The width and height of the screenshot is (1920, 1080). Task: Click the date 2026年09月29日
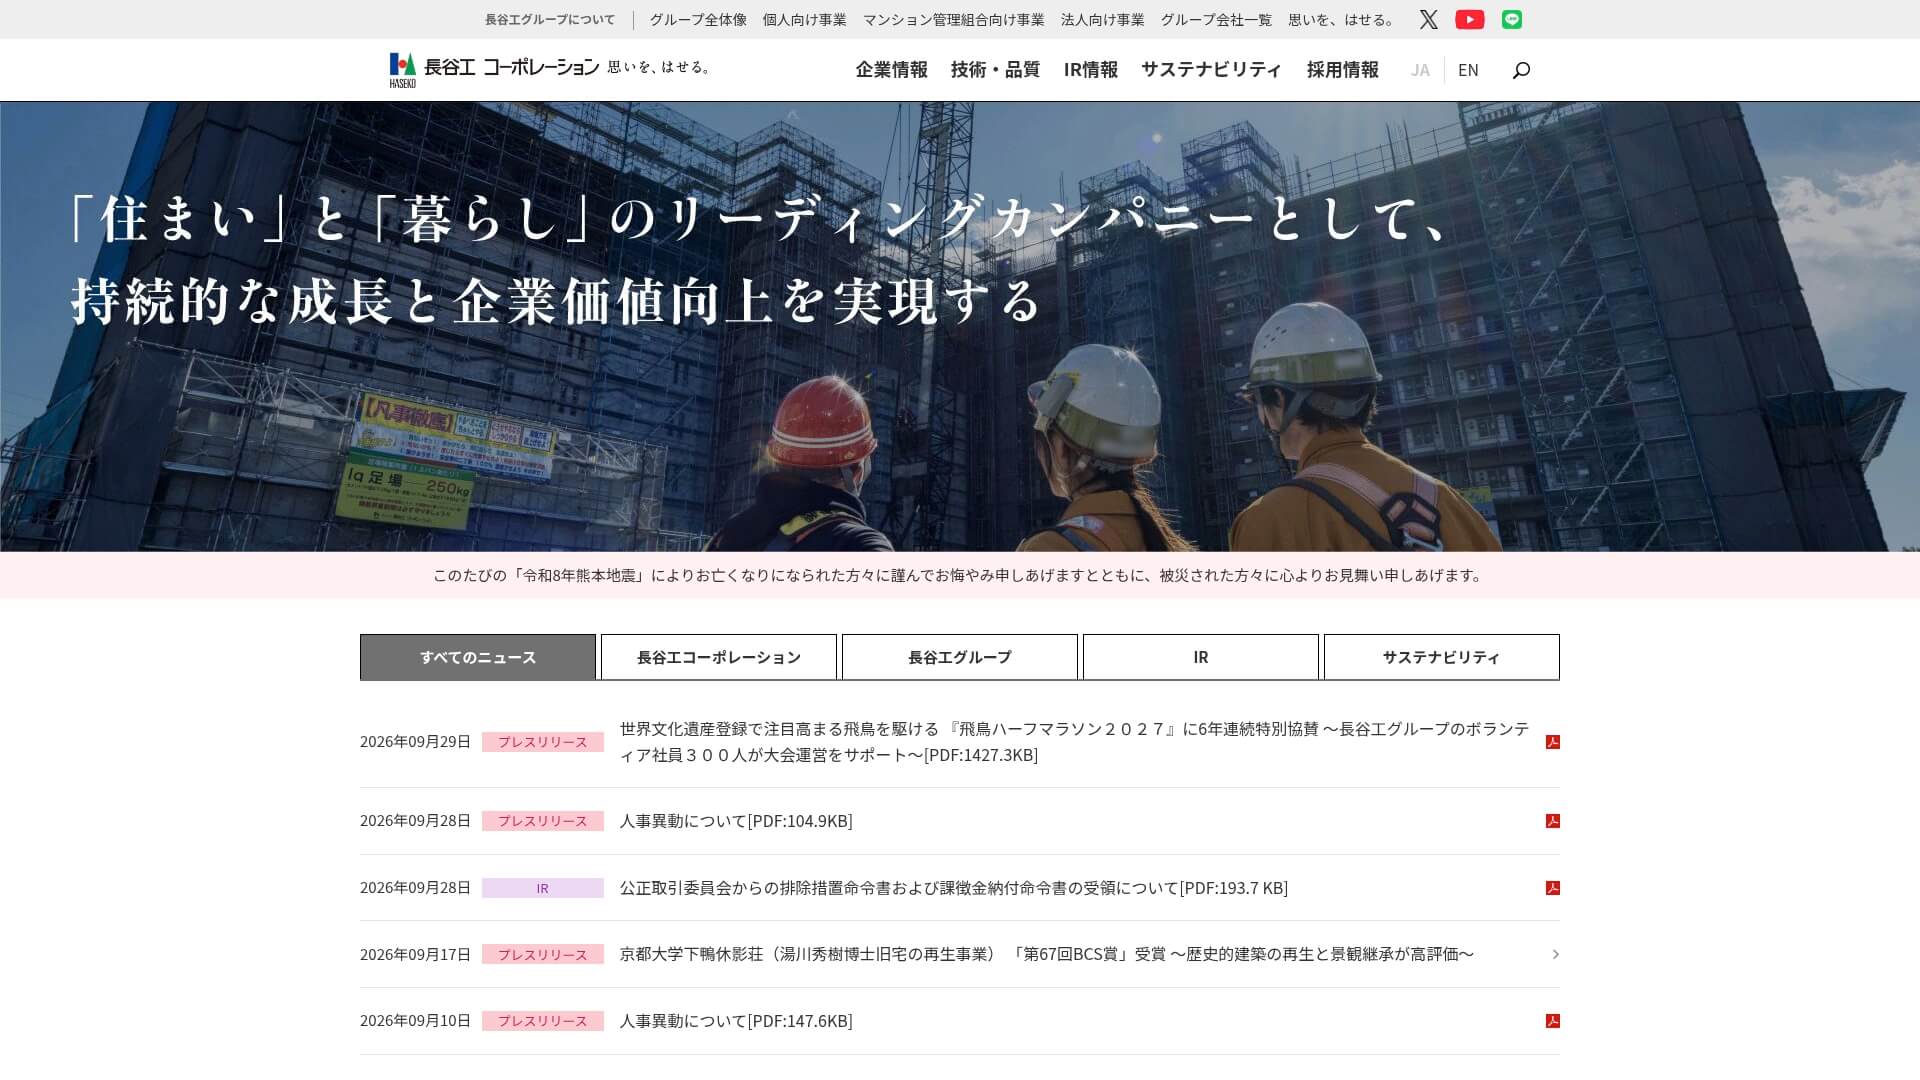coord(415,742)
